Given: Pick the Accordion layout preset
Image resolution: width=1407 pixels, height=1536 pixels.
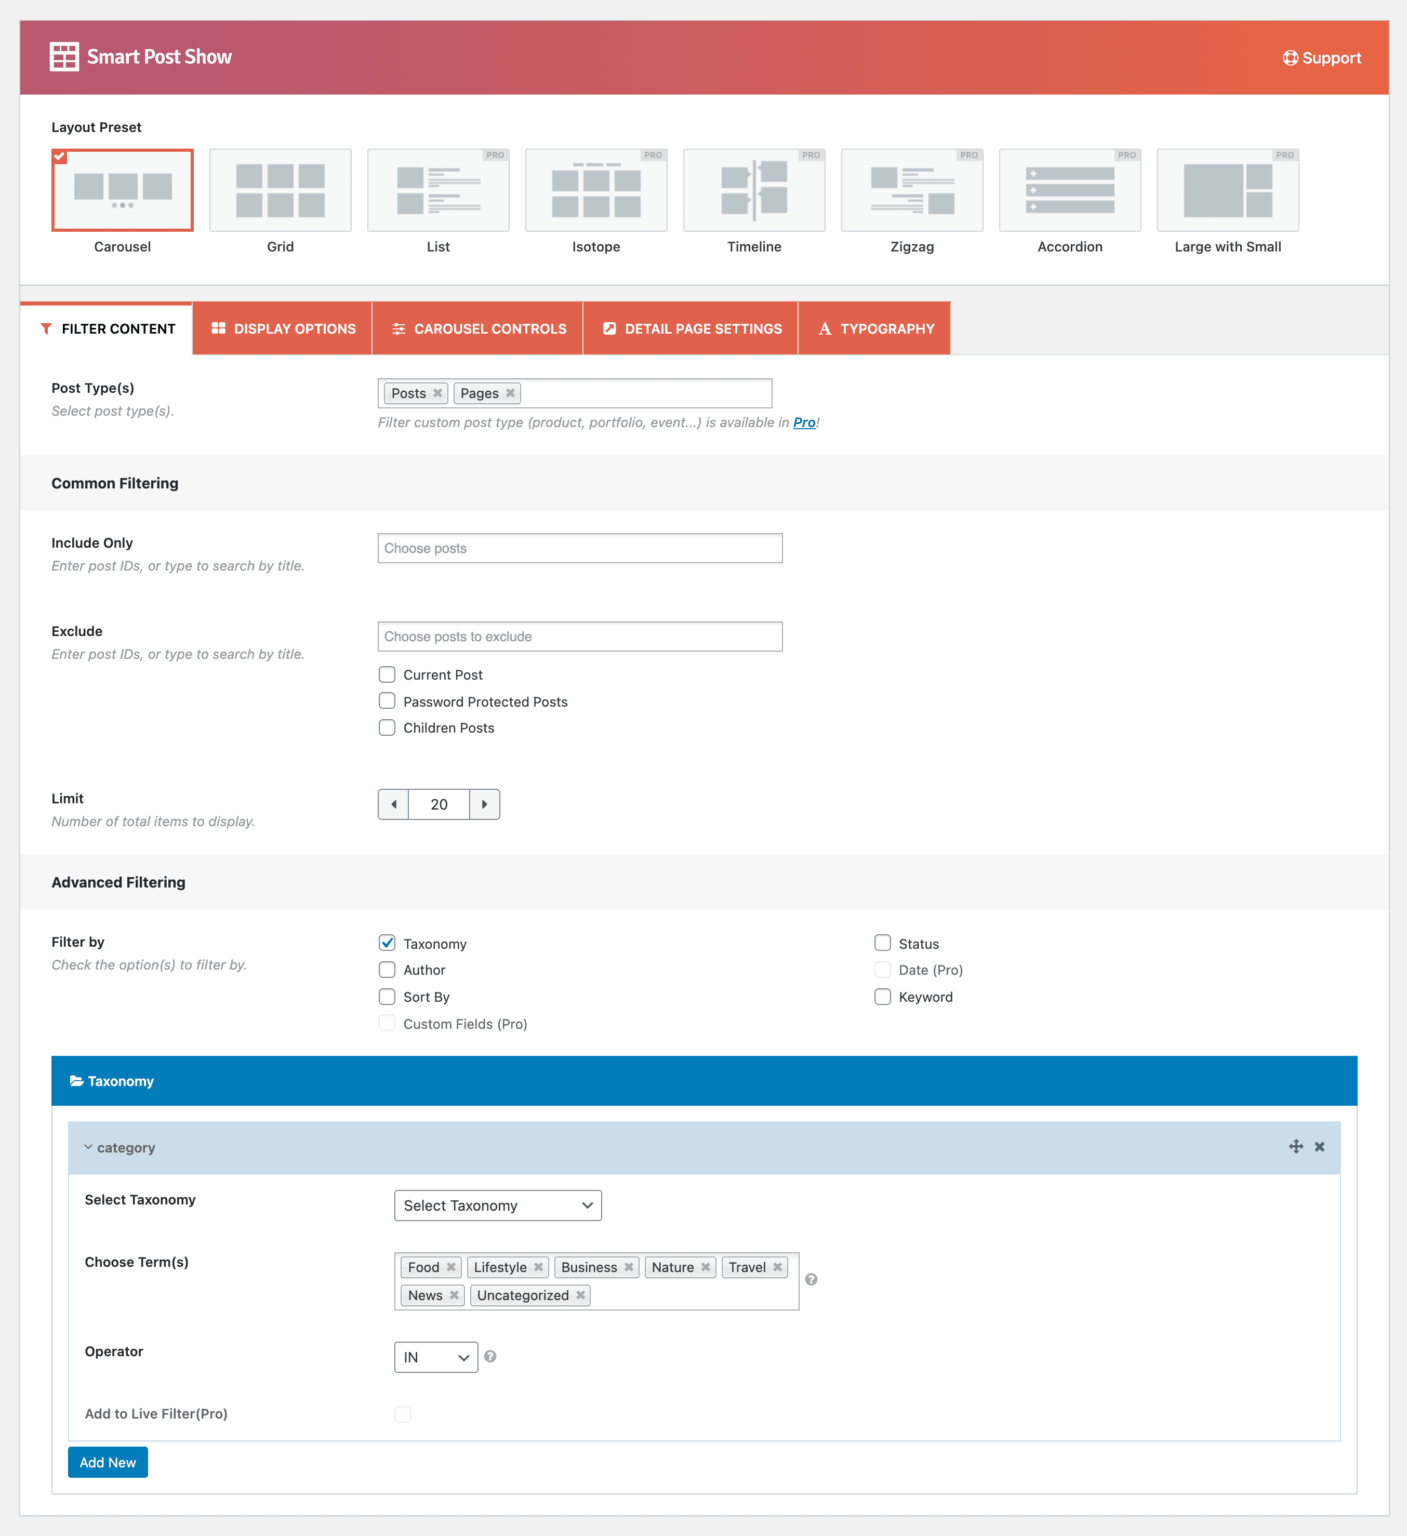Looking at the screenshot, I should click(x=1069, y=190).
